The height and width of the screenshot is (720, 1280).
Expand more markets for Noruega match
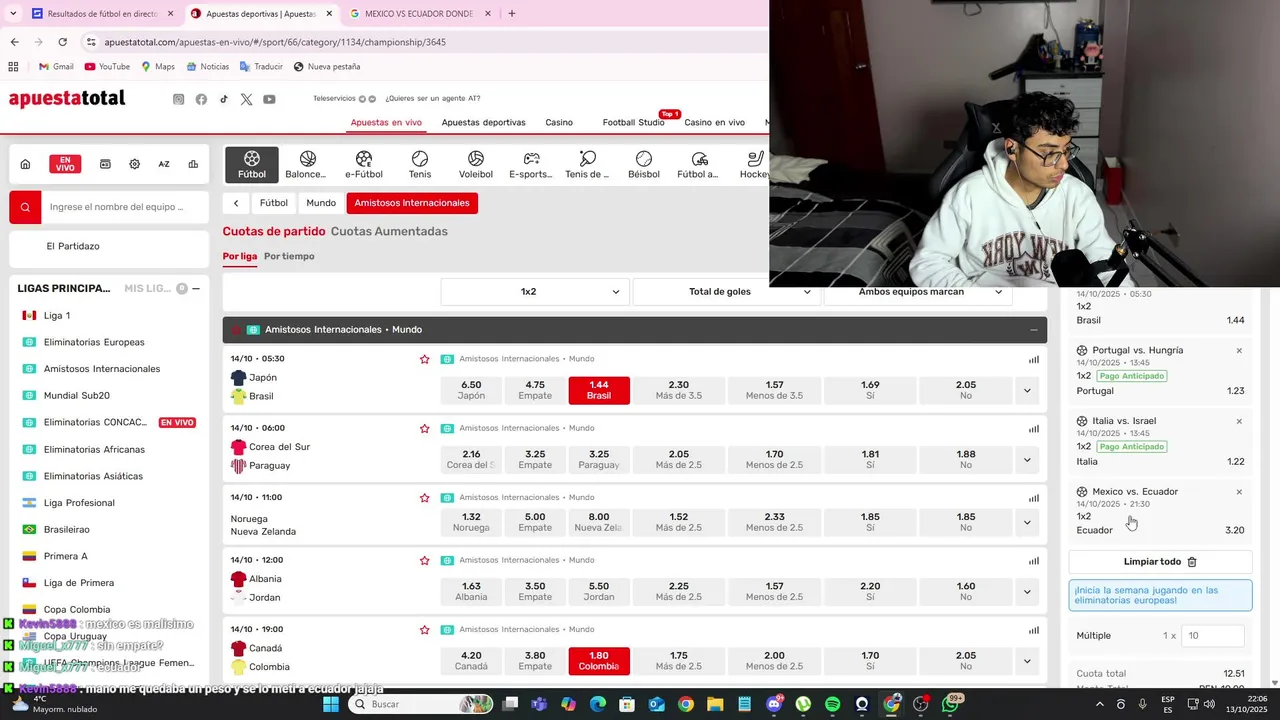[x=1027, y=522]
